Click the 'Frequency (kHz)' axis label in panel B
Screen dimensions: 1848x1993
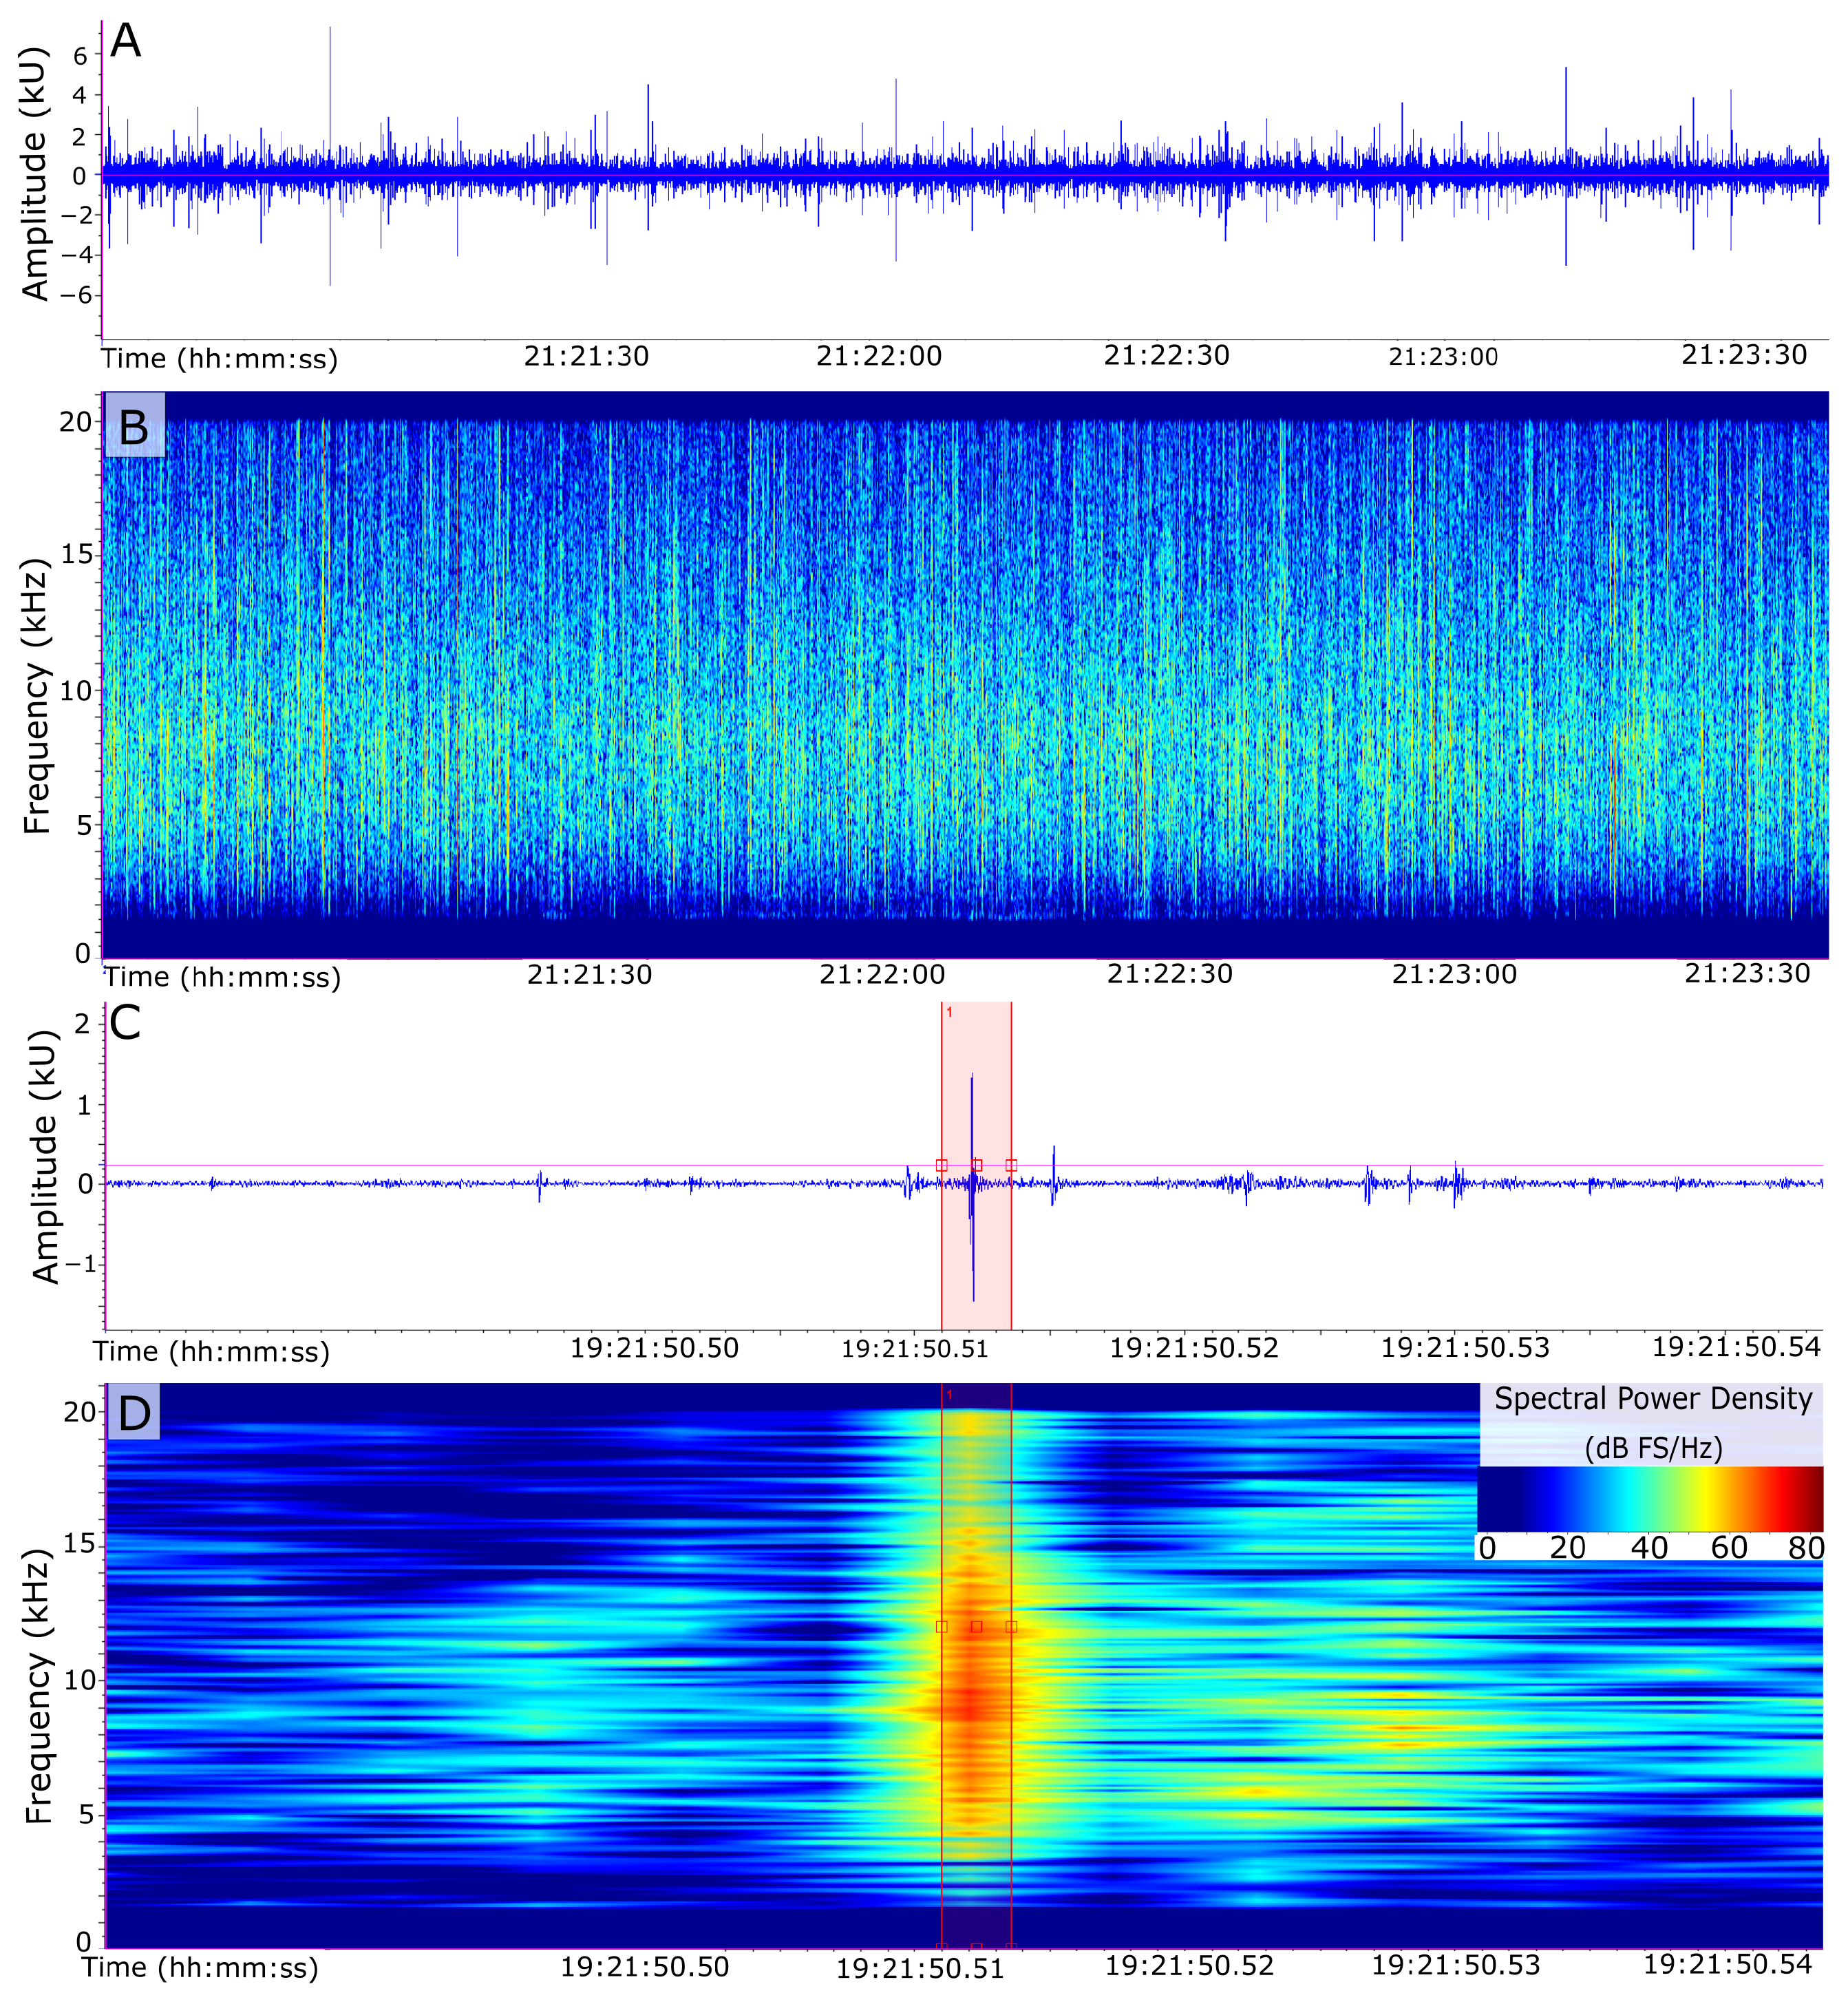[x=37, y=697]
